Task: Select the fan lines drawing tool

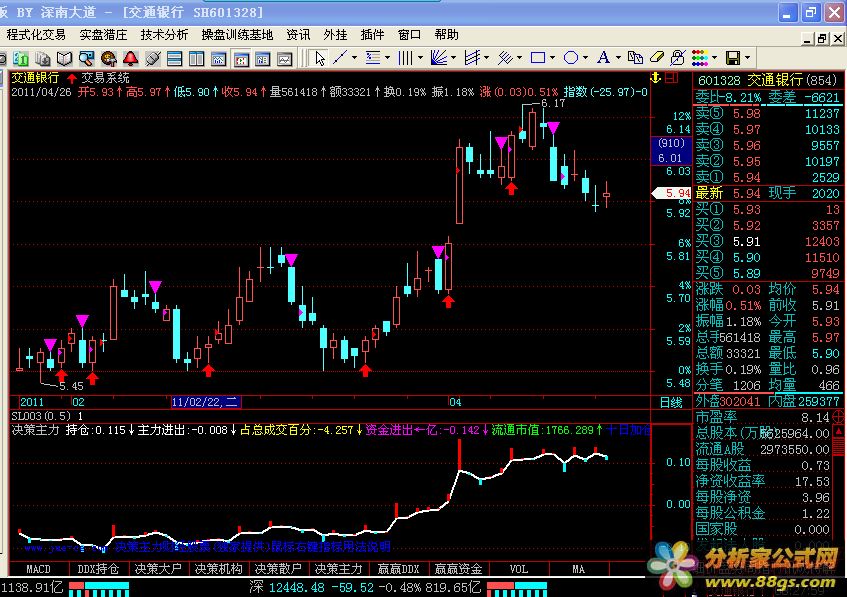Action: [439, 58]
